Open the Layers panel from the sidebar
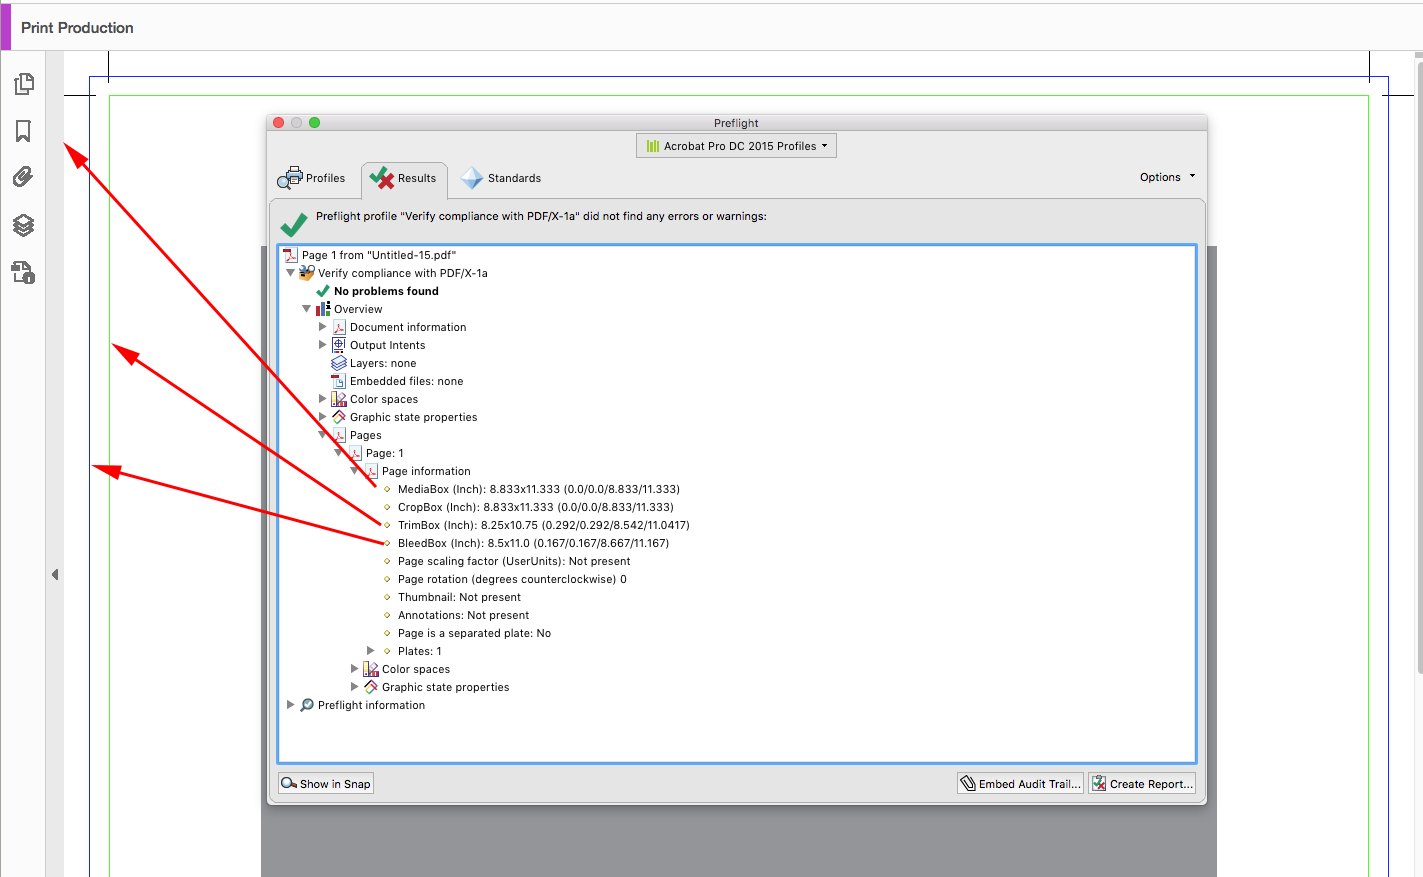Image resolution: width=1423 pixels, height=877 pixels. tap(24, 225)
